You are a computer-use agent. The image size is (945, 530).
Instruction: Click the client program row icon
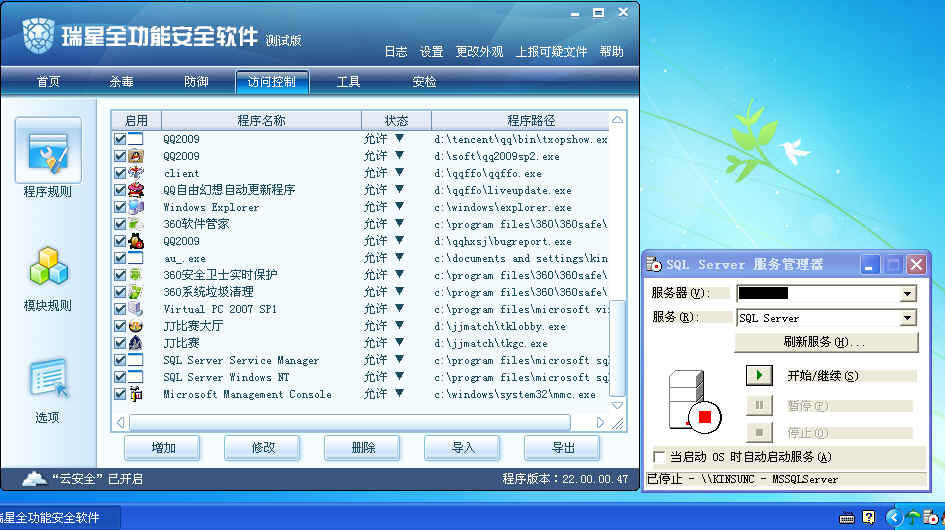[x=136, y=173]
